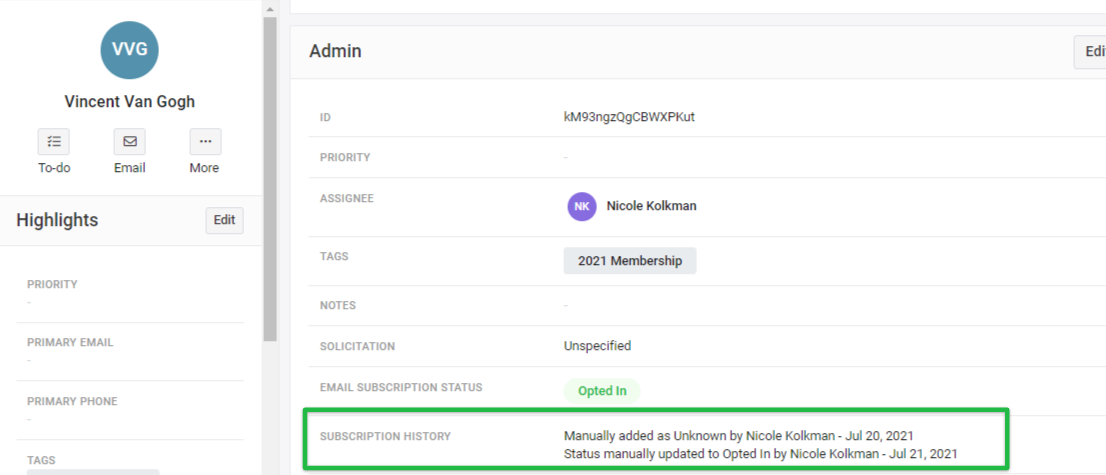Click the NOTES field label
The width and height of the screenshot is (1106, 475).
[x=338, y=306]
